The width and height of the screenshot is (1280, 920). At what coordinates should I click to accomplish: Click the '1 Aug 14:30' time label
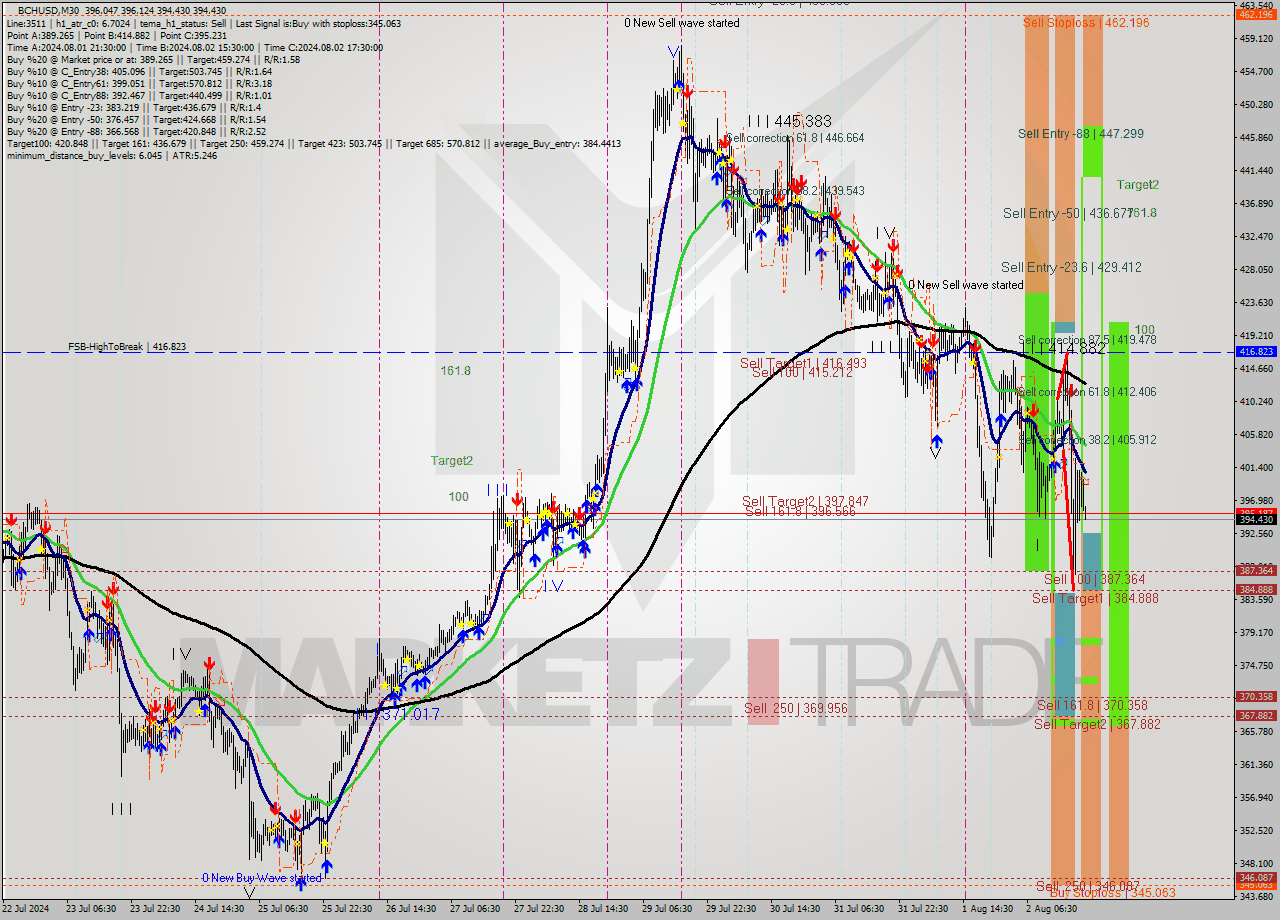click(x=987, y=909)
